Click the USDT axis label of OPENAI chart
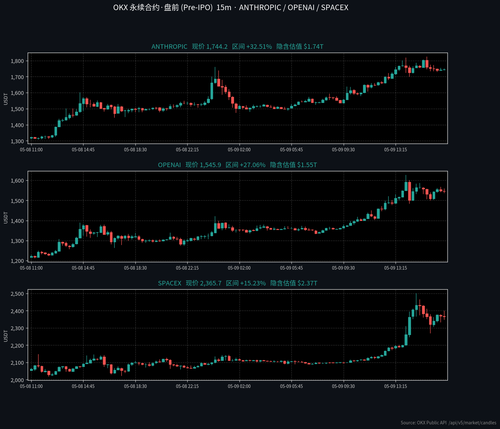This screenshot has width=500, height=429. [x=6, y=217]
